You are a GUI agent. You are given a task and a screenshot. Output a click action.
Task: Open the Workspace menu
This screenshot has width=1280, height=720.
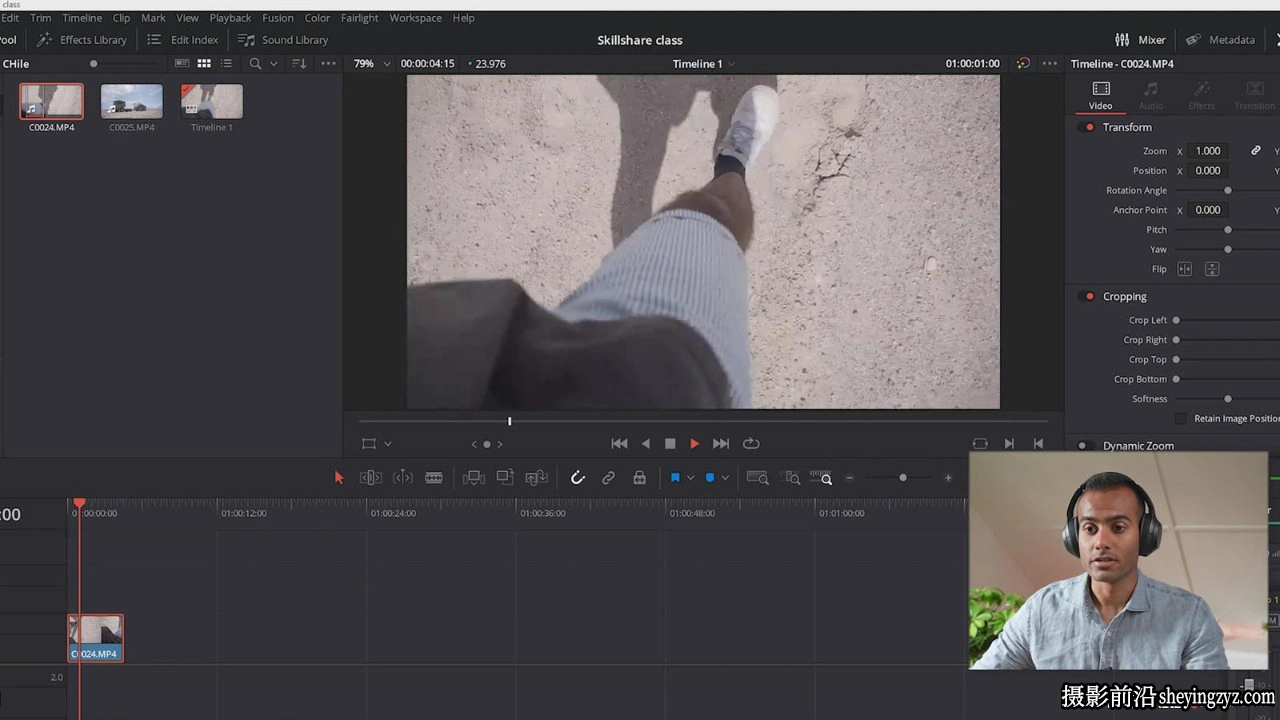coord(415,18)
